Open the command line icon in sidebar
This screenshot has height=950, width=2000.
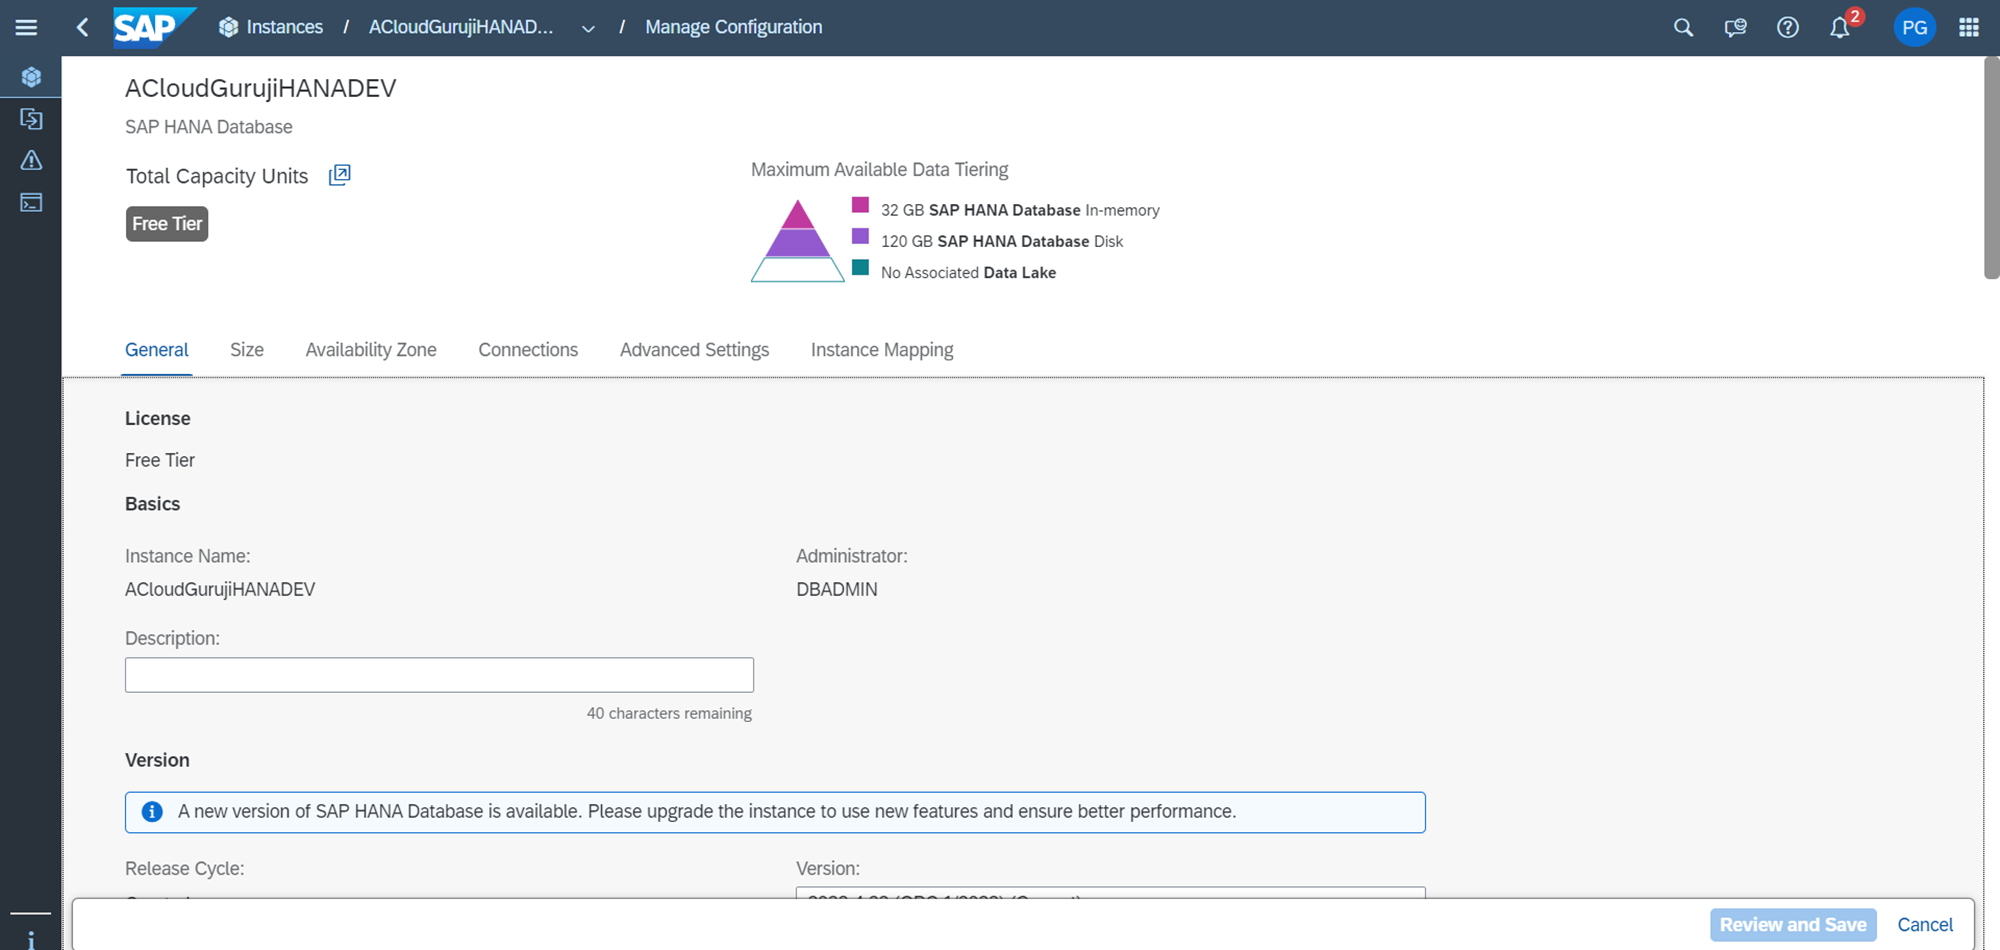(31, 203)
